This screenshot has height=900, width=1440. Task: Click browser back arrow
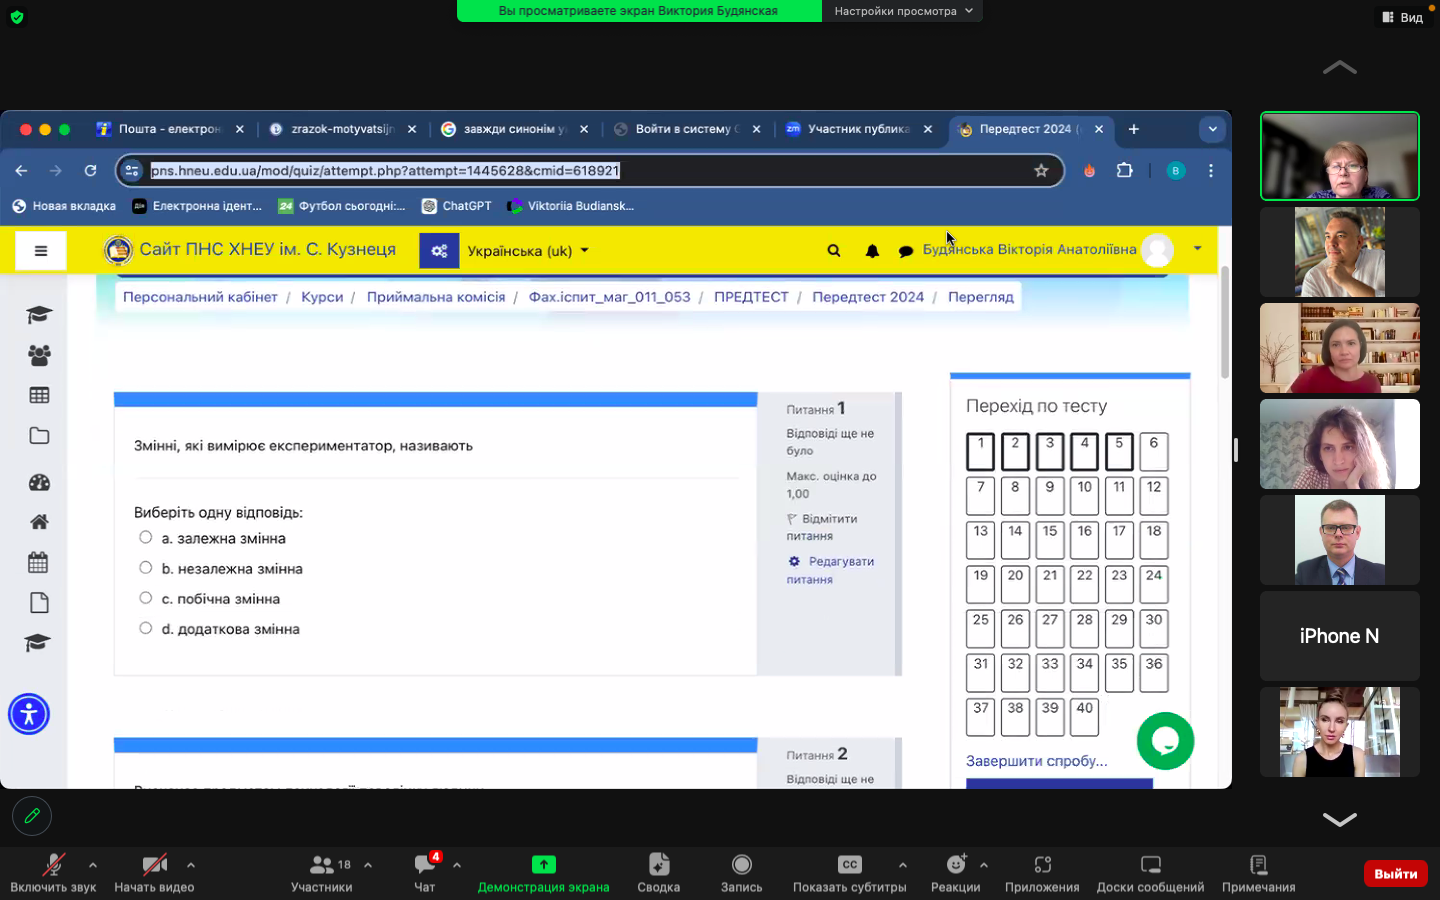22,171
